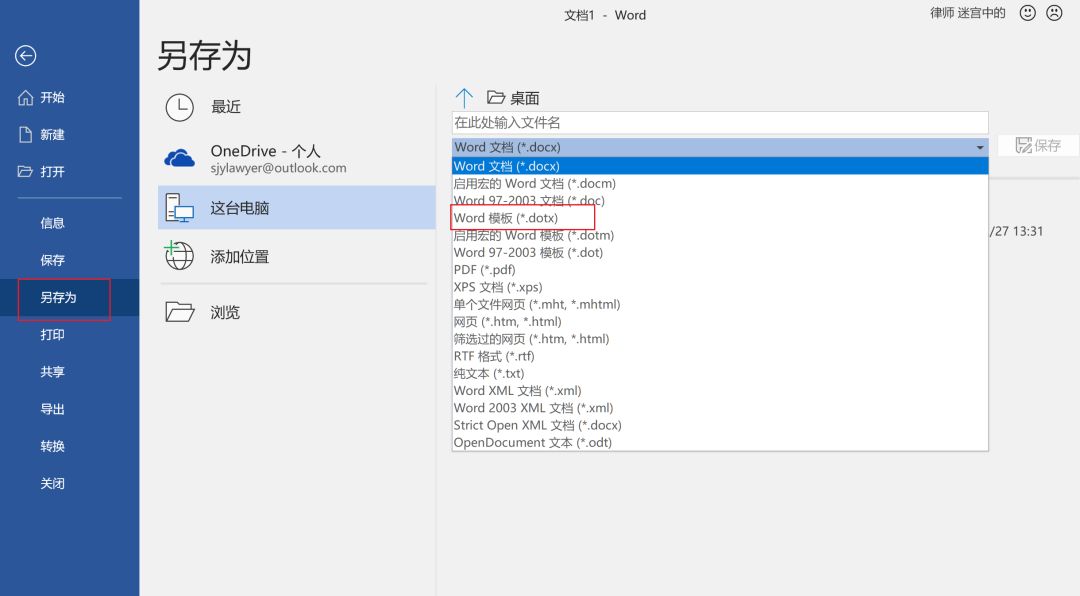The width and height of the screenshot is (1080, 596).
Task: Choose RTF 格式 (*.rtf)
Action: click(720, 356)
